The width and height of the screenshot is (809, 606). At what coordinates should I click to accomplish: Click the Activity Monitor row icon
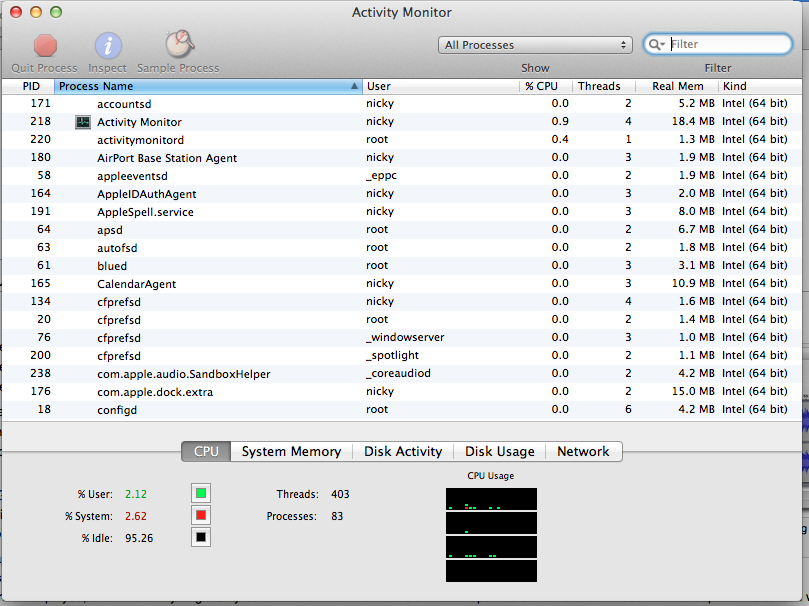coord(83,122)
